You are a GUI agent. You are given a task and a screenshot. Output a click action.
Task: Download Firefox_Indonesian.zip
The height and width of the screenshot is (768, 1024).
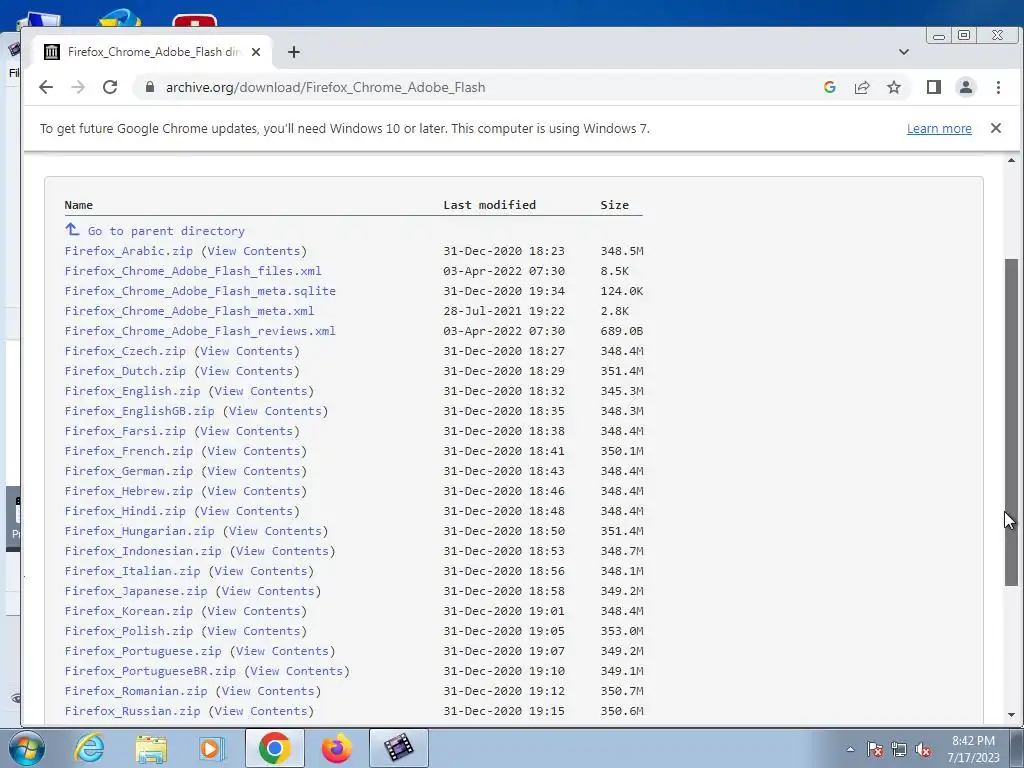tap(143, 551)
